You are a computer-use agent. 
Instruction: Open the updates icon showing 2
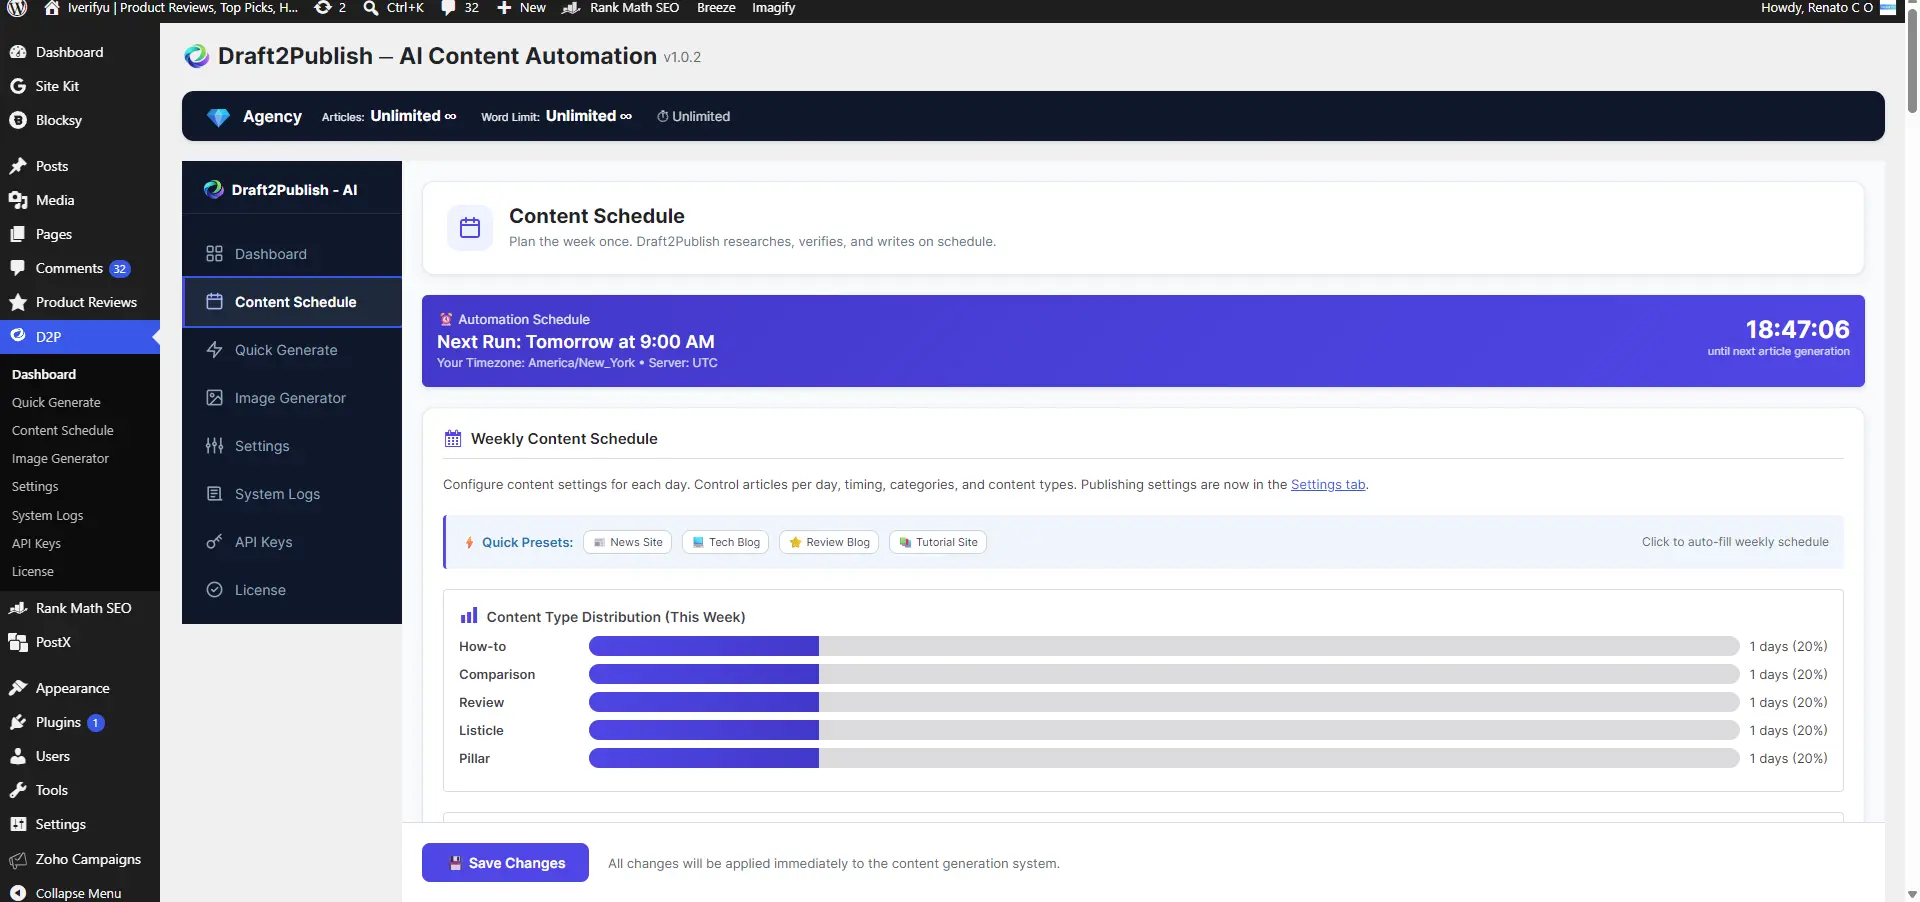(323, 7)
